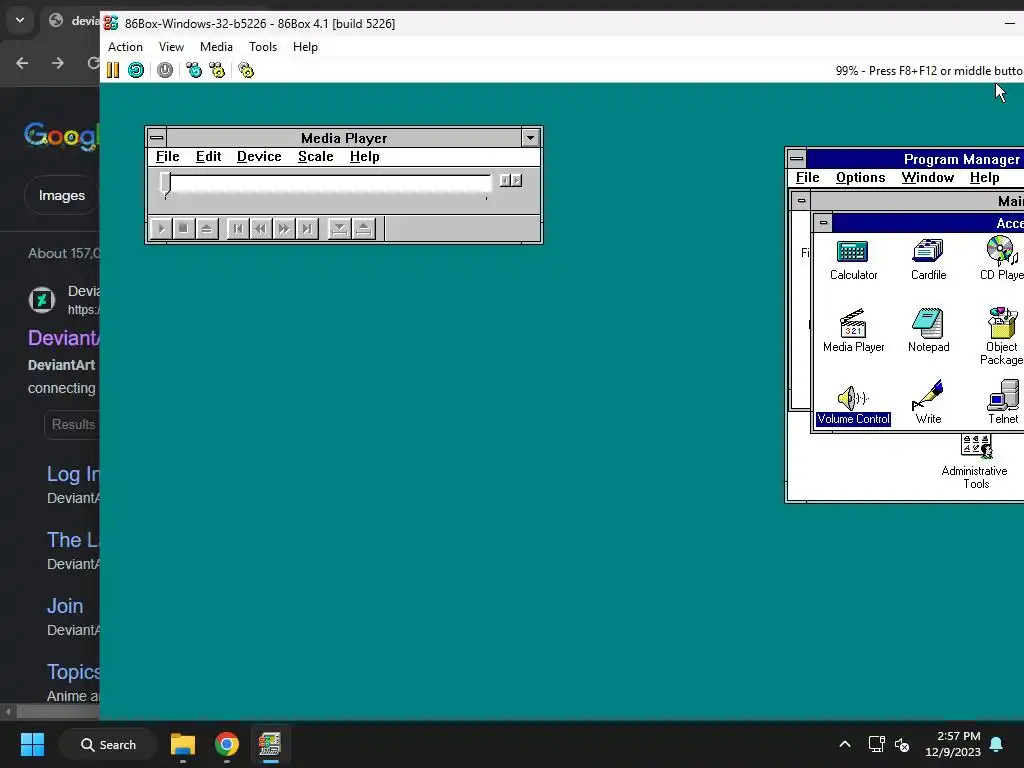Screen dimensions: 1024x768
Task: Open Media Player Scale menu
Action: 315,157
